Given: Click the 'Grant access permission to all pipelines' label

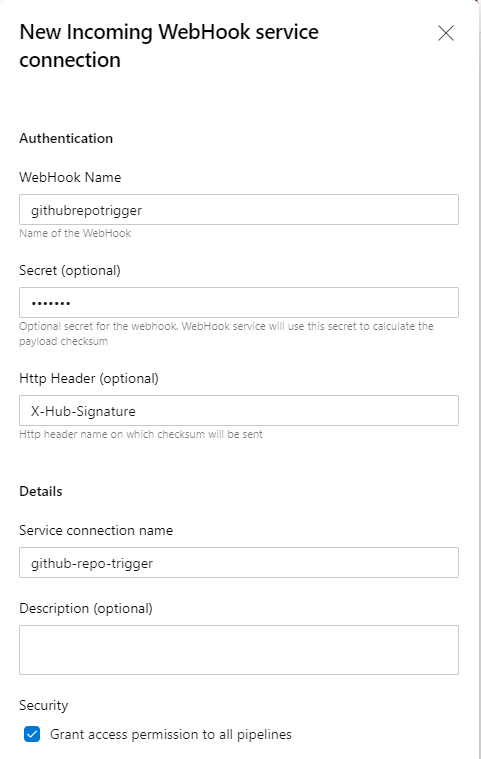Looking at the screenshot, I should coord(171,734).
